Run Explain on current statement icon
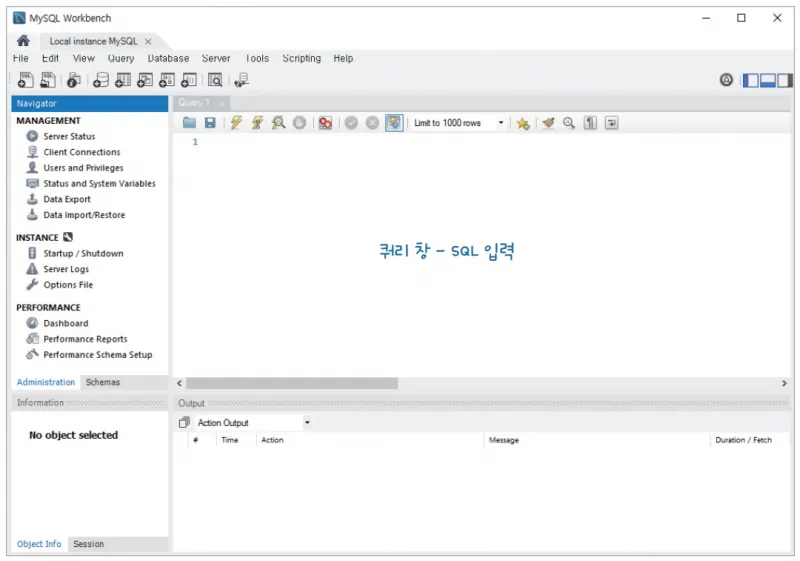The width and height of the screenshot is (800, 561). [x=279, y=122]
